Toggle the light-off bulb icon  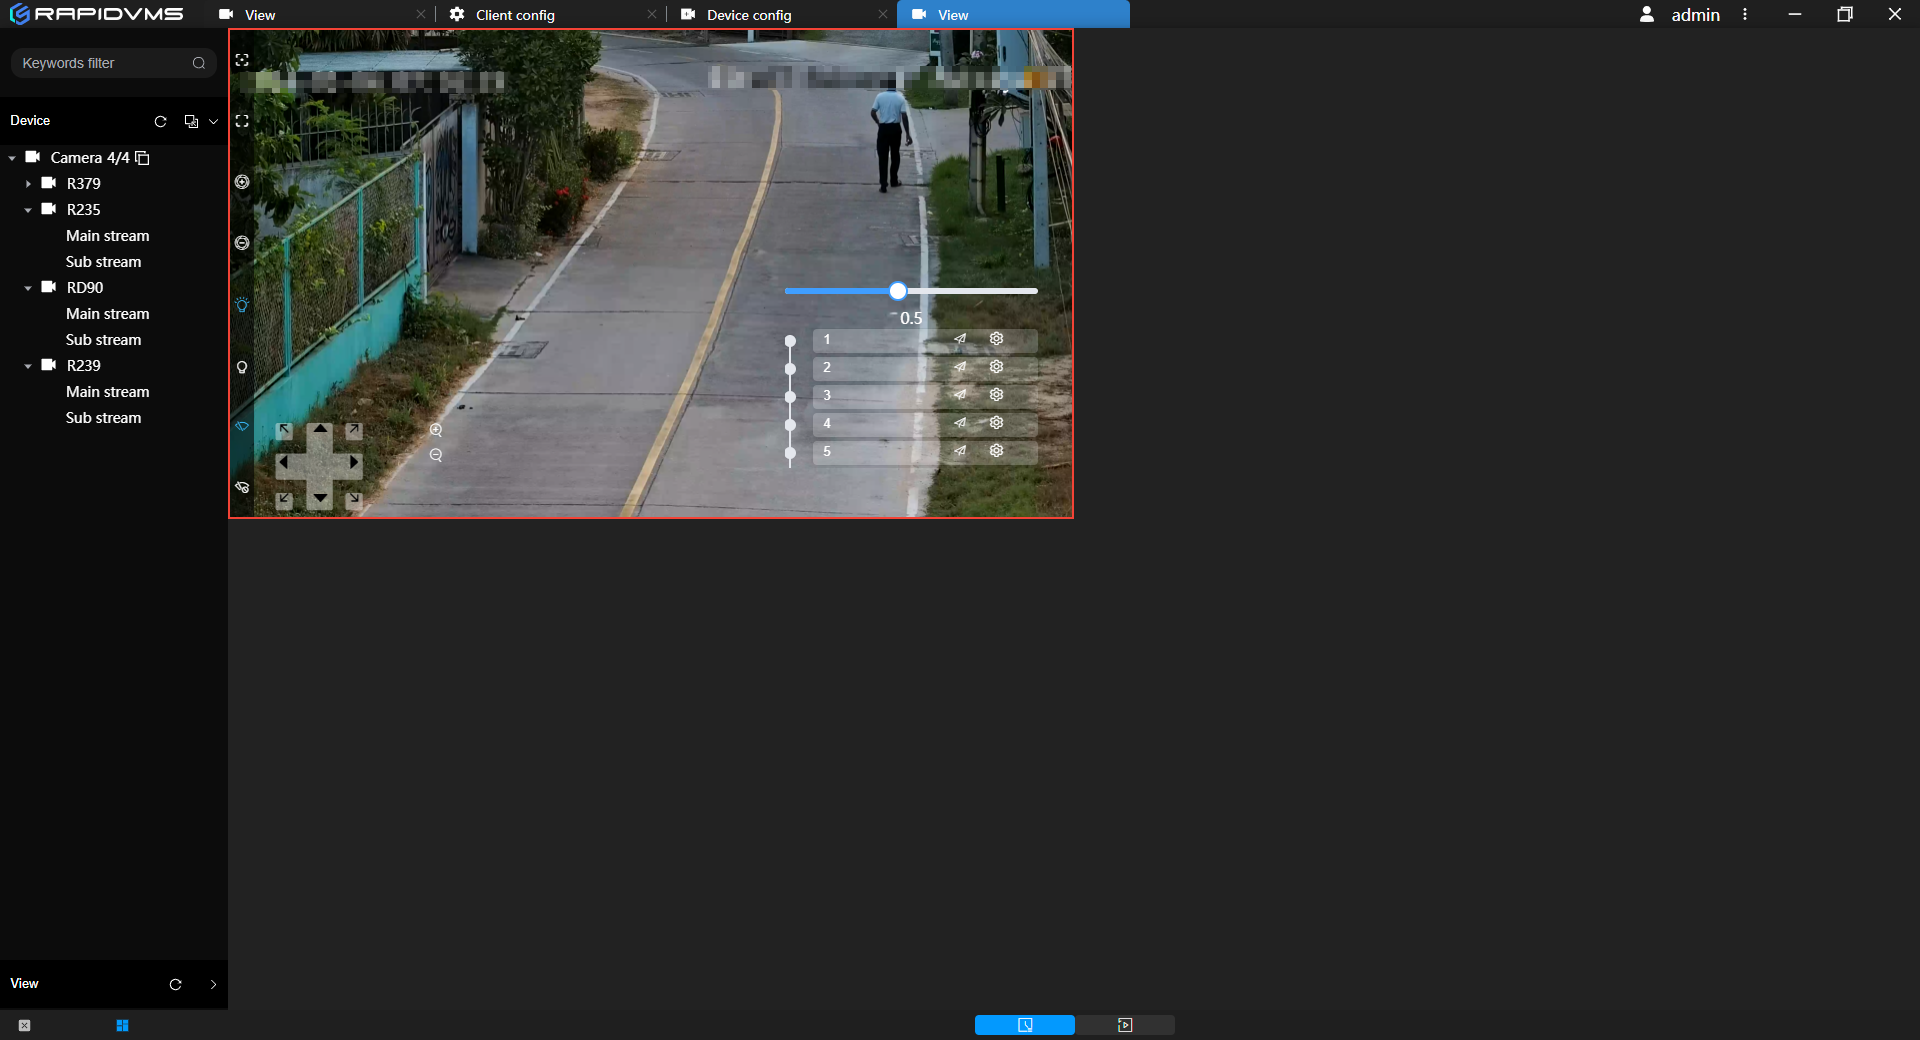click(x=242, y=367)
